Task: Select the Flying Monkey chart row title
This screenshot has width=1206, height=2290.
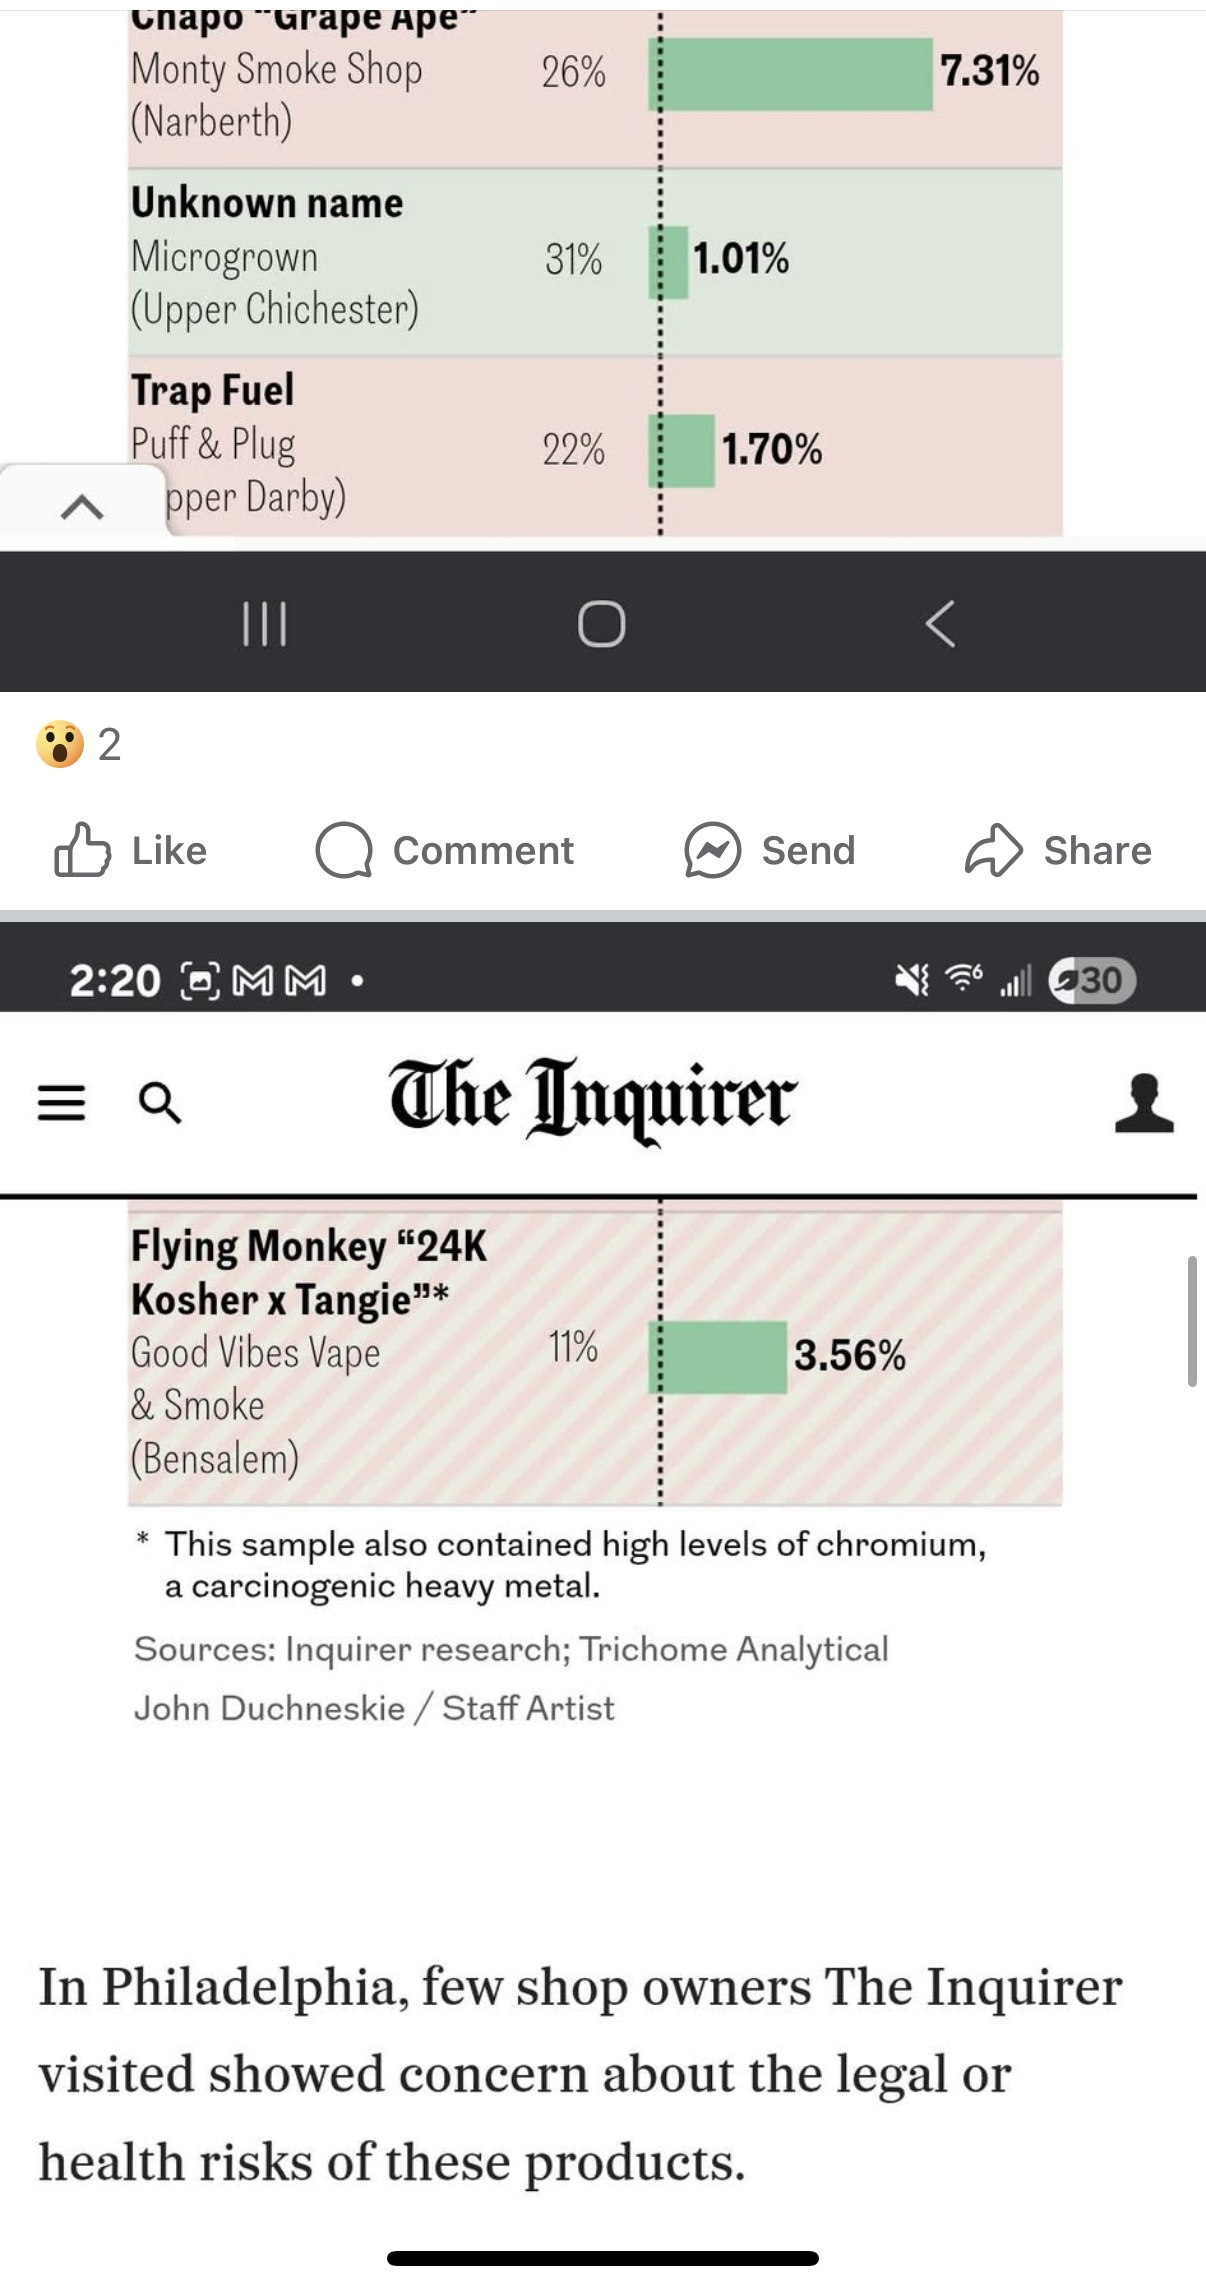Action: click(308, 1272)
